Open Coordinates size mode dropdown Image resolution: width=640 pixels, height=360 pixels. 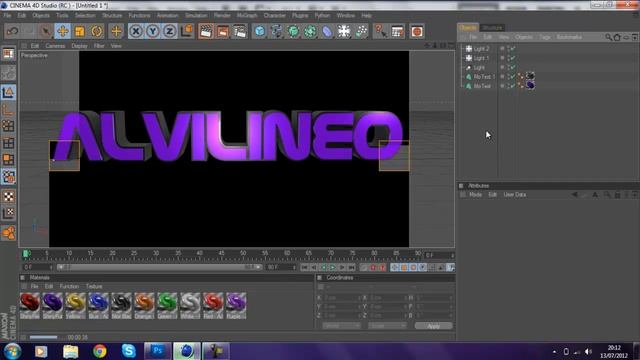[387, 326]
